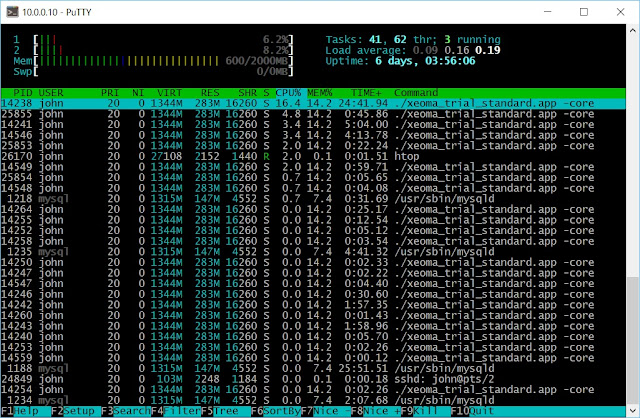
Task: Maximize the PuTTY window
Action: [584, 12]
